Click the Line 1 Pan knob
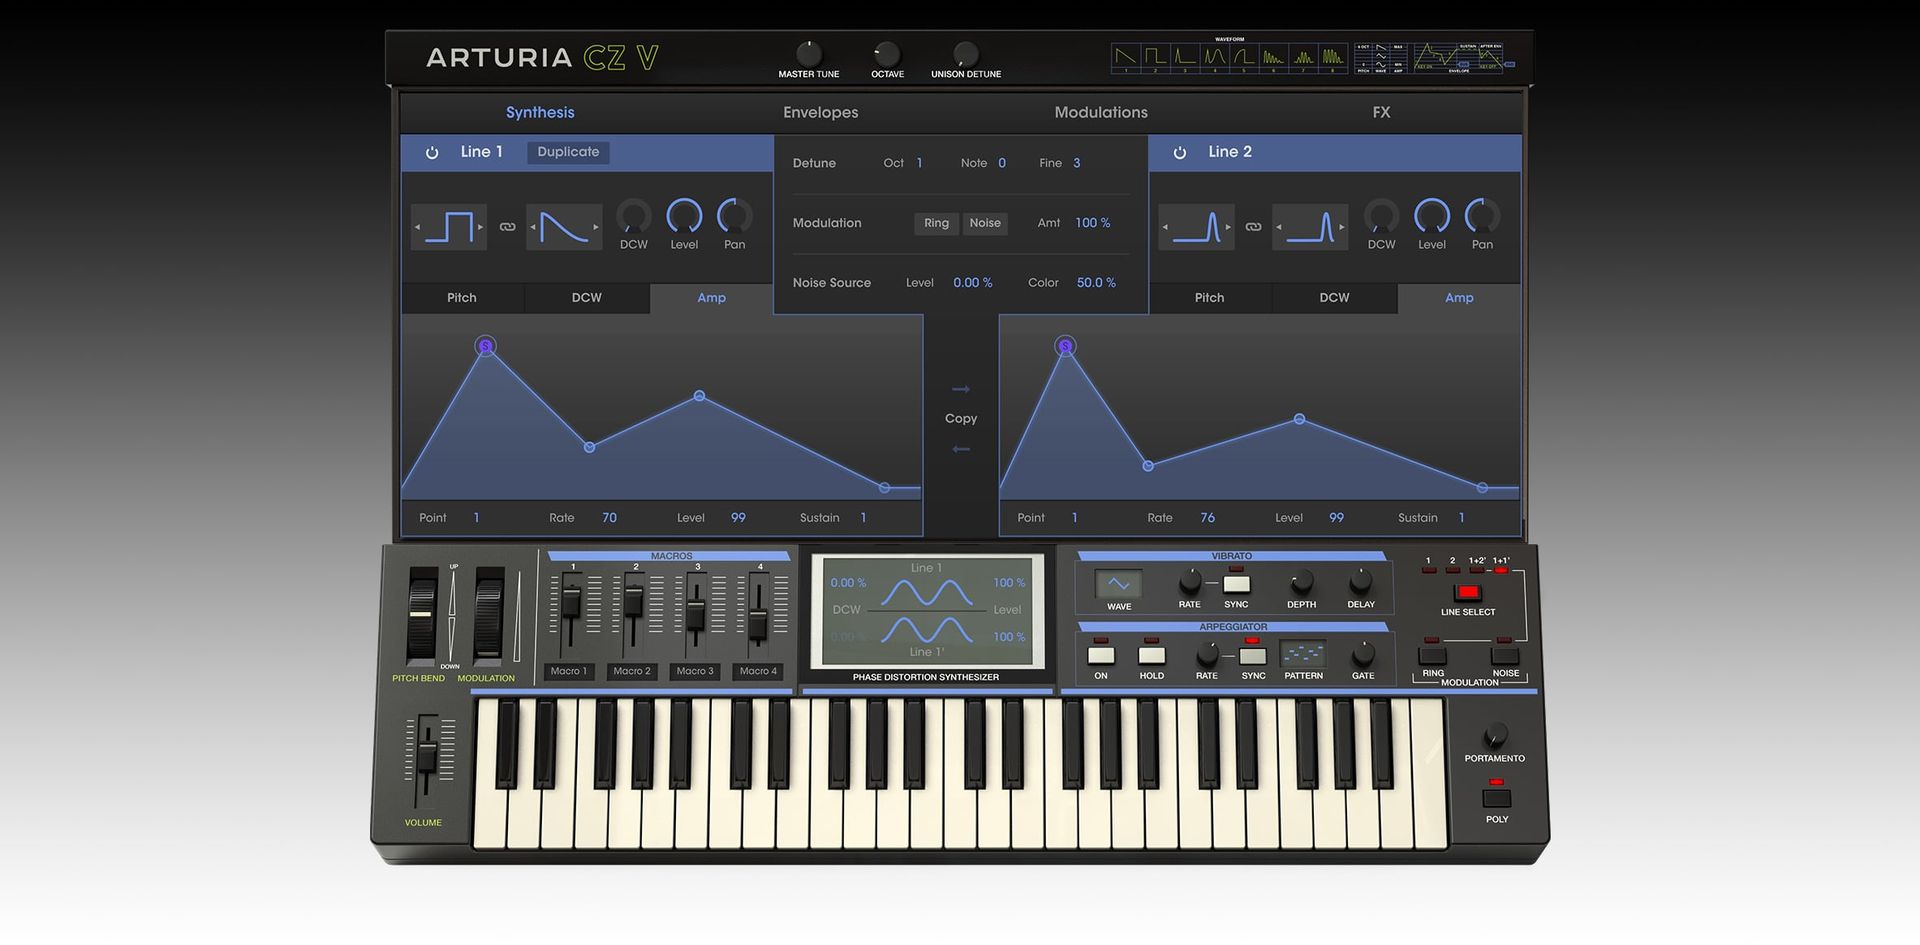The image size is (1920, 945). 735,216
